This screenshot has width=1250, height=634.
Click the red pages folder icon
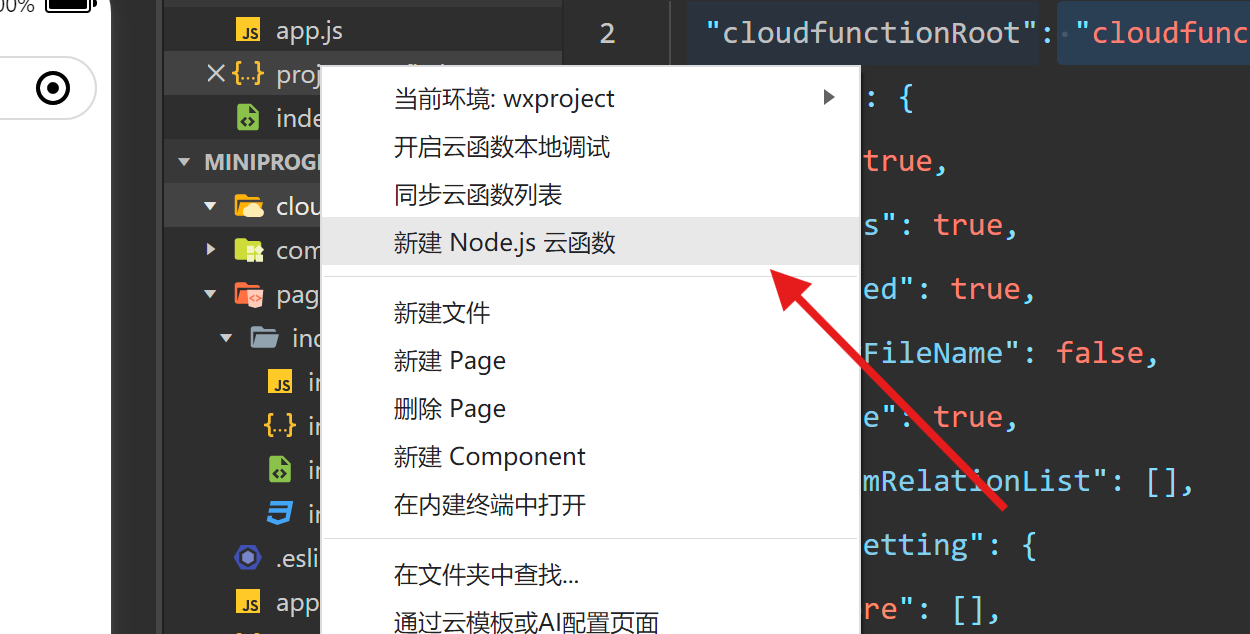tap(251, 293)
